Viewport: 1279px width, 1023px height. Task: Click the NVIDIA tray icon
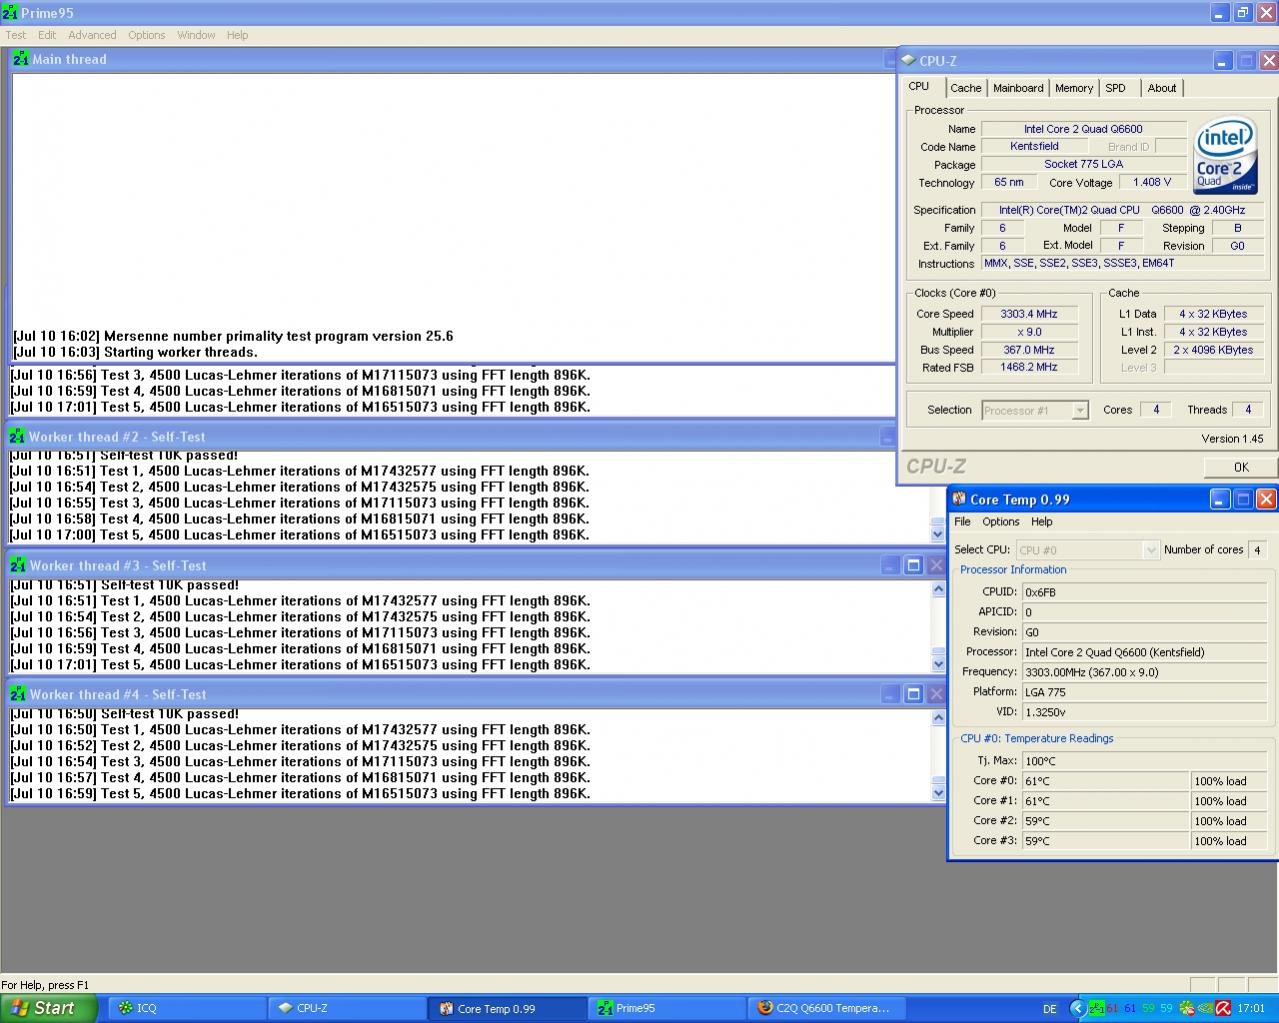(1204, 1008)
